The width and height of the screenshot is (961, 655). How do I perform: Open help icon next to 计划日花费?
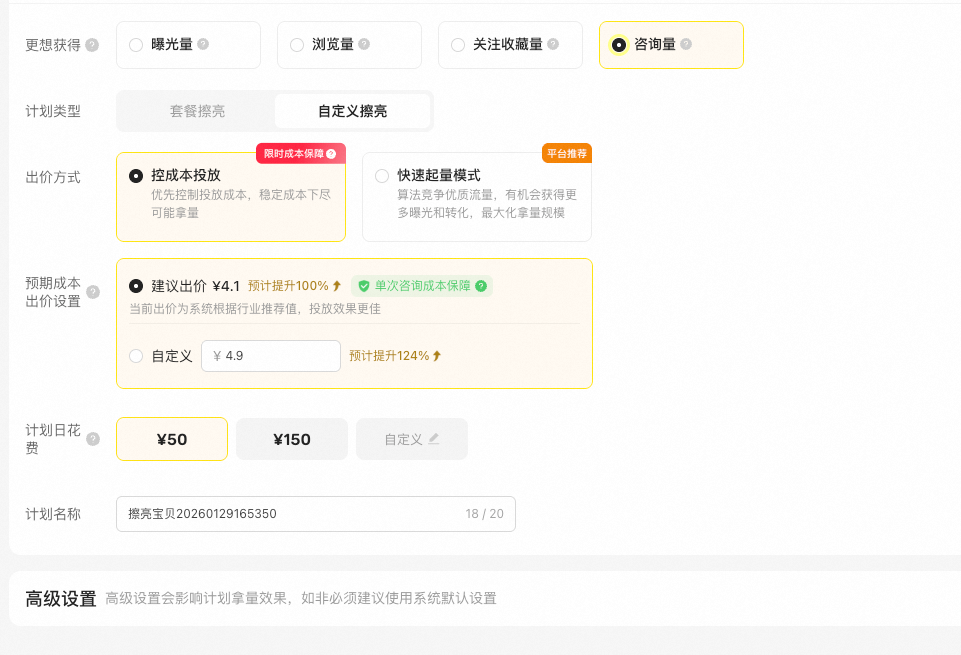(x=93, y=439)
